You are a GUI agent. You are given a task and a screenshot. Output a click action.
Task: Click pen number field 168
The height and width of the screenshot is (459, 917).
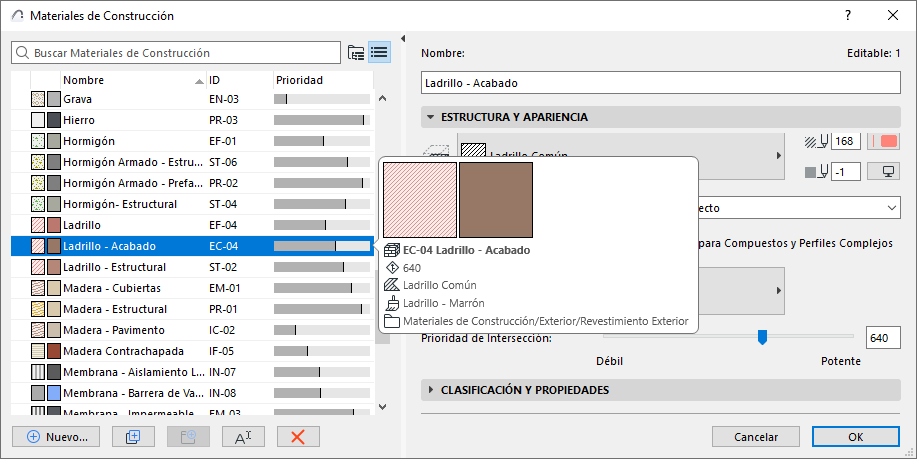coord(845,142)
